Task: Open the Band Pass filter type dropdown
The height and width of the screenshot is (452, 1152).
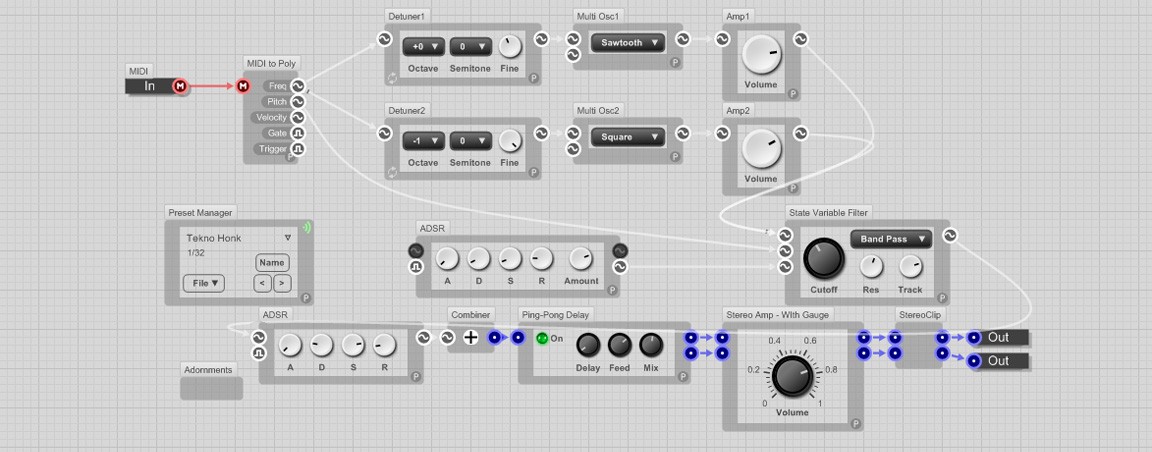Action: click(890, 239)
